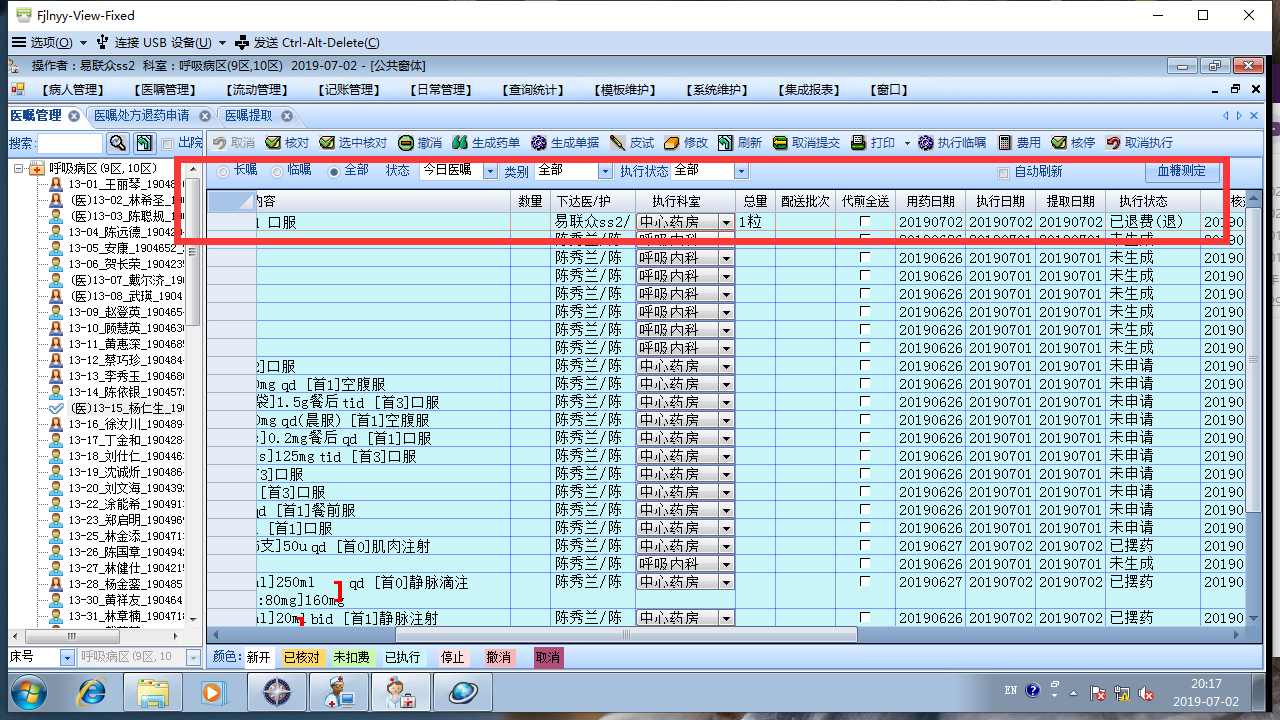Viewport: 1280px width, 720px height.
Task: Click 执行临嘱 execute temporary orders
Action: [952, 143]
